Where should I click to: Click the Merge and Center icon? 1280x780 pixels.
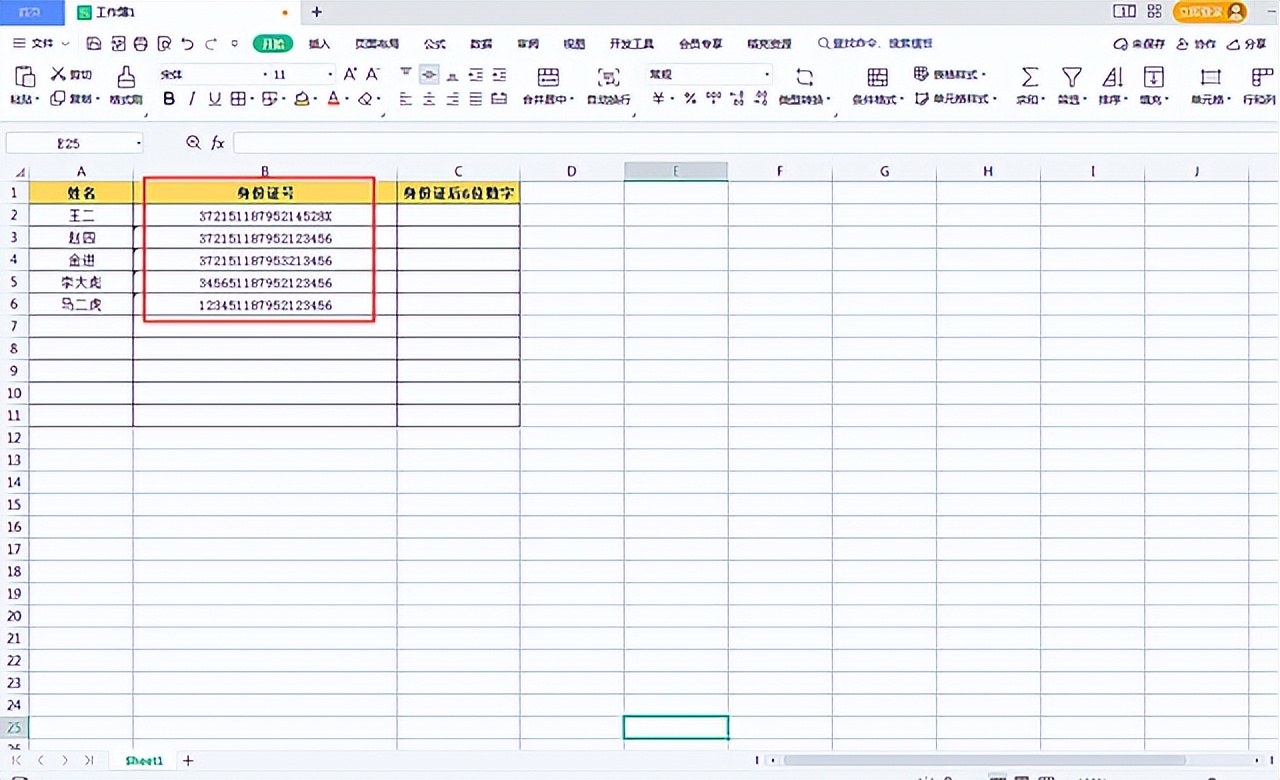pyautogui.click(x=548, y=77)
